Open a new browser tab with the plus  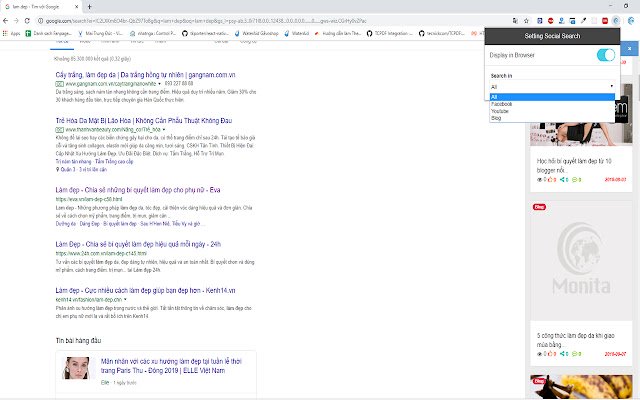tap(89, 7)
